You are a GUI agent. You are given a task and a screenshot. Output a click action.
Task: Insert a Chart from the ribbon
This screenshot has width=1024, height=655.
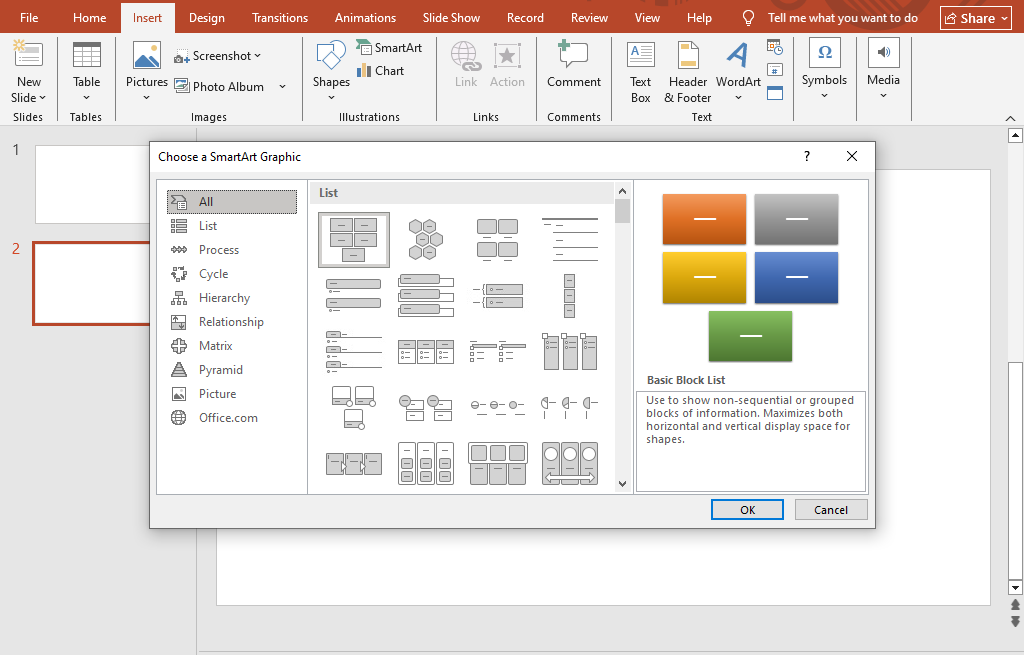point(381,71)
